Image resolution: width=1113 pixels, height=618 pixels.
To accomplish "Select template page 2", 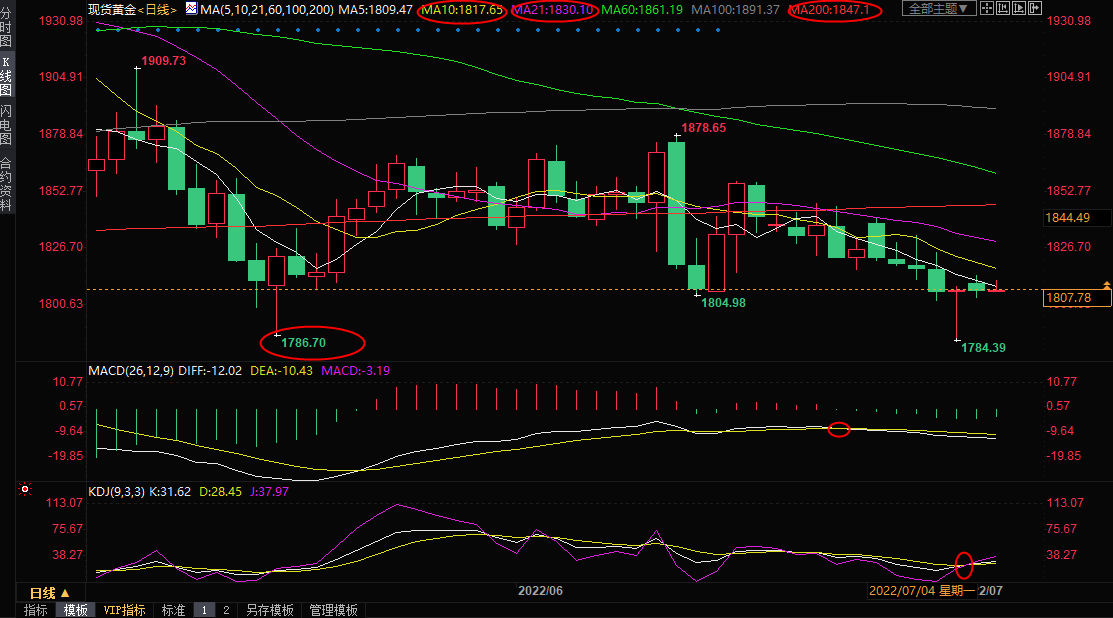I will coord(226,610).
